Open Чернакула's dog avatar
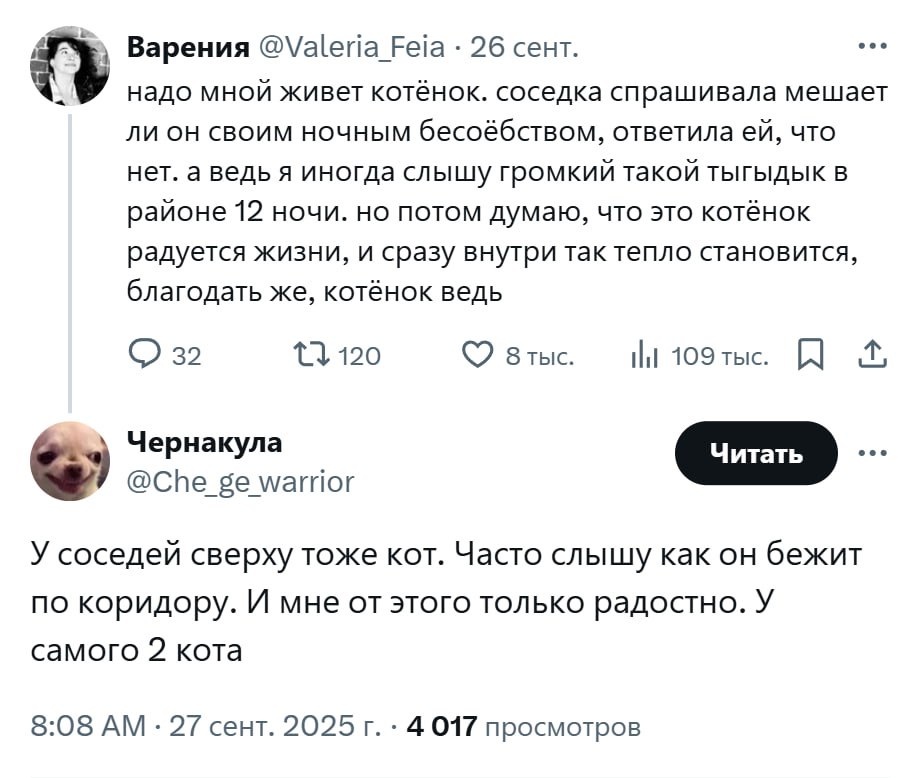 coord(69,459)
